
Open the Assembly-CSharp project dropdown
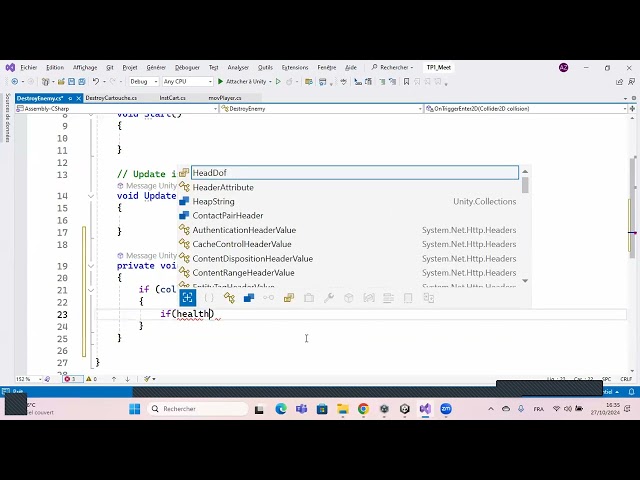click(x=117, y=109)
